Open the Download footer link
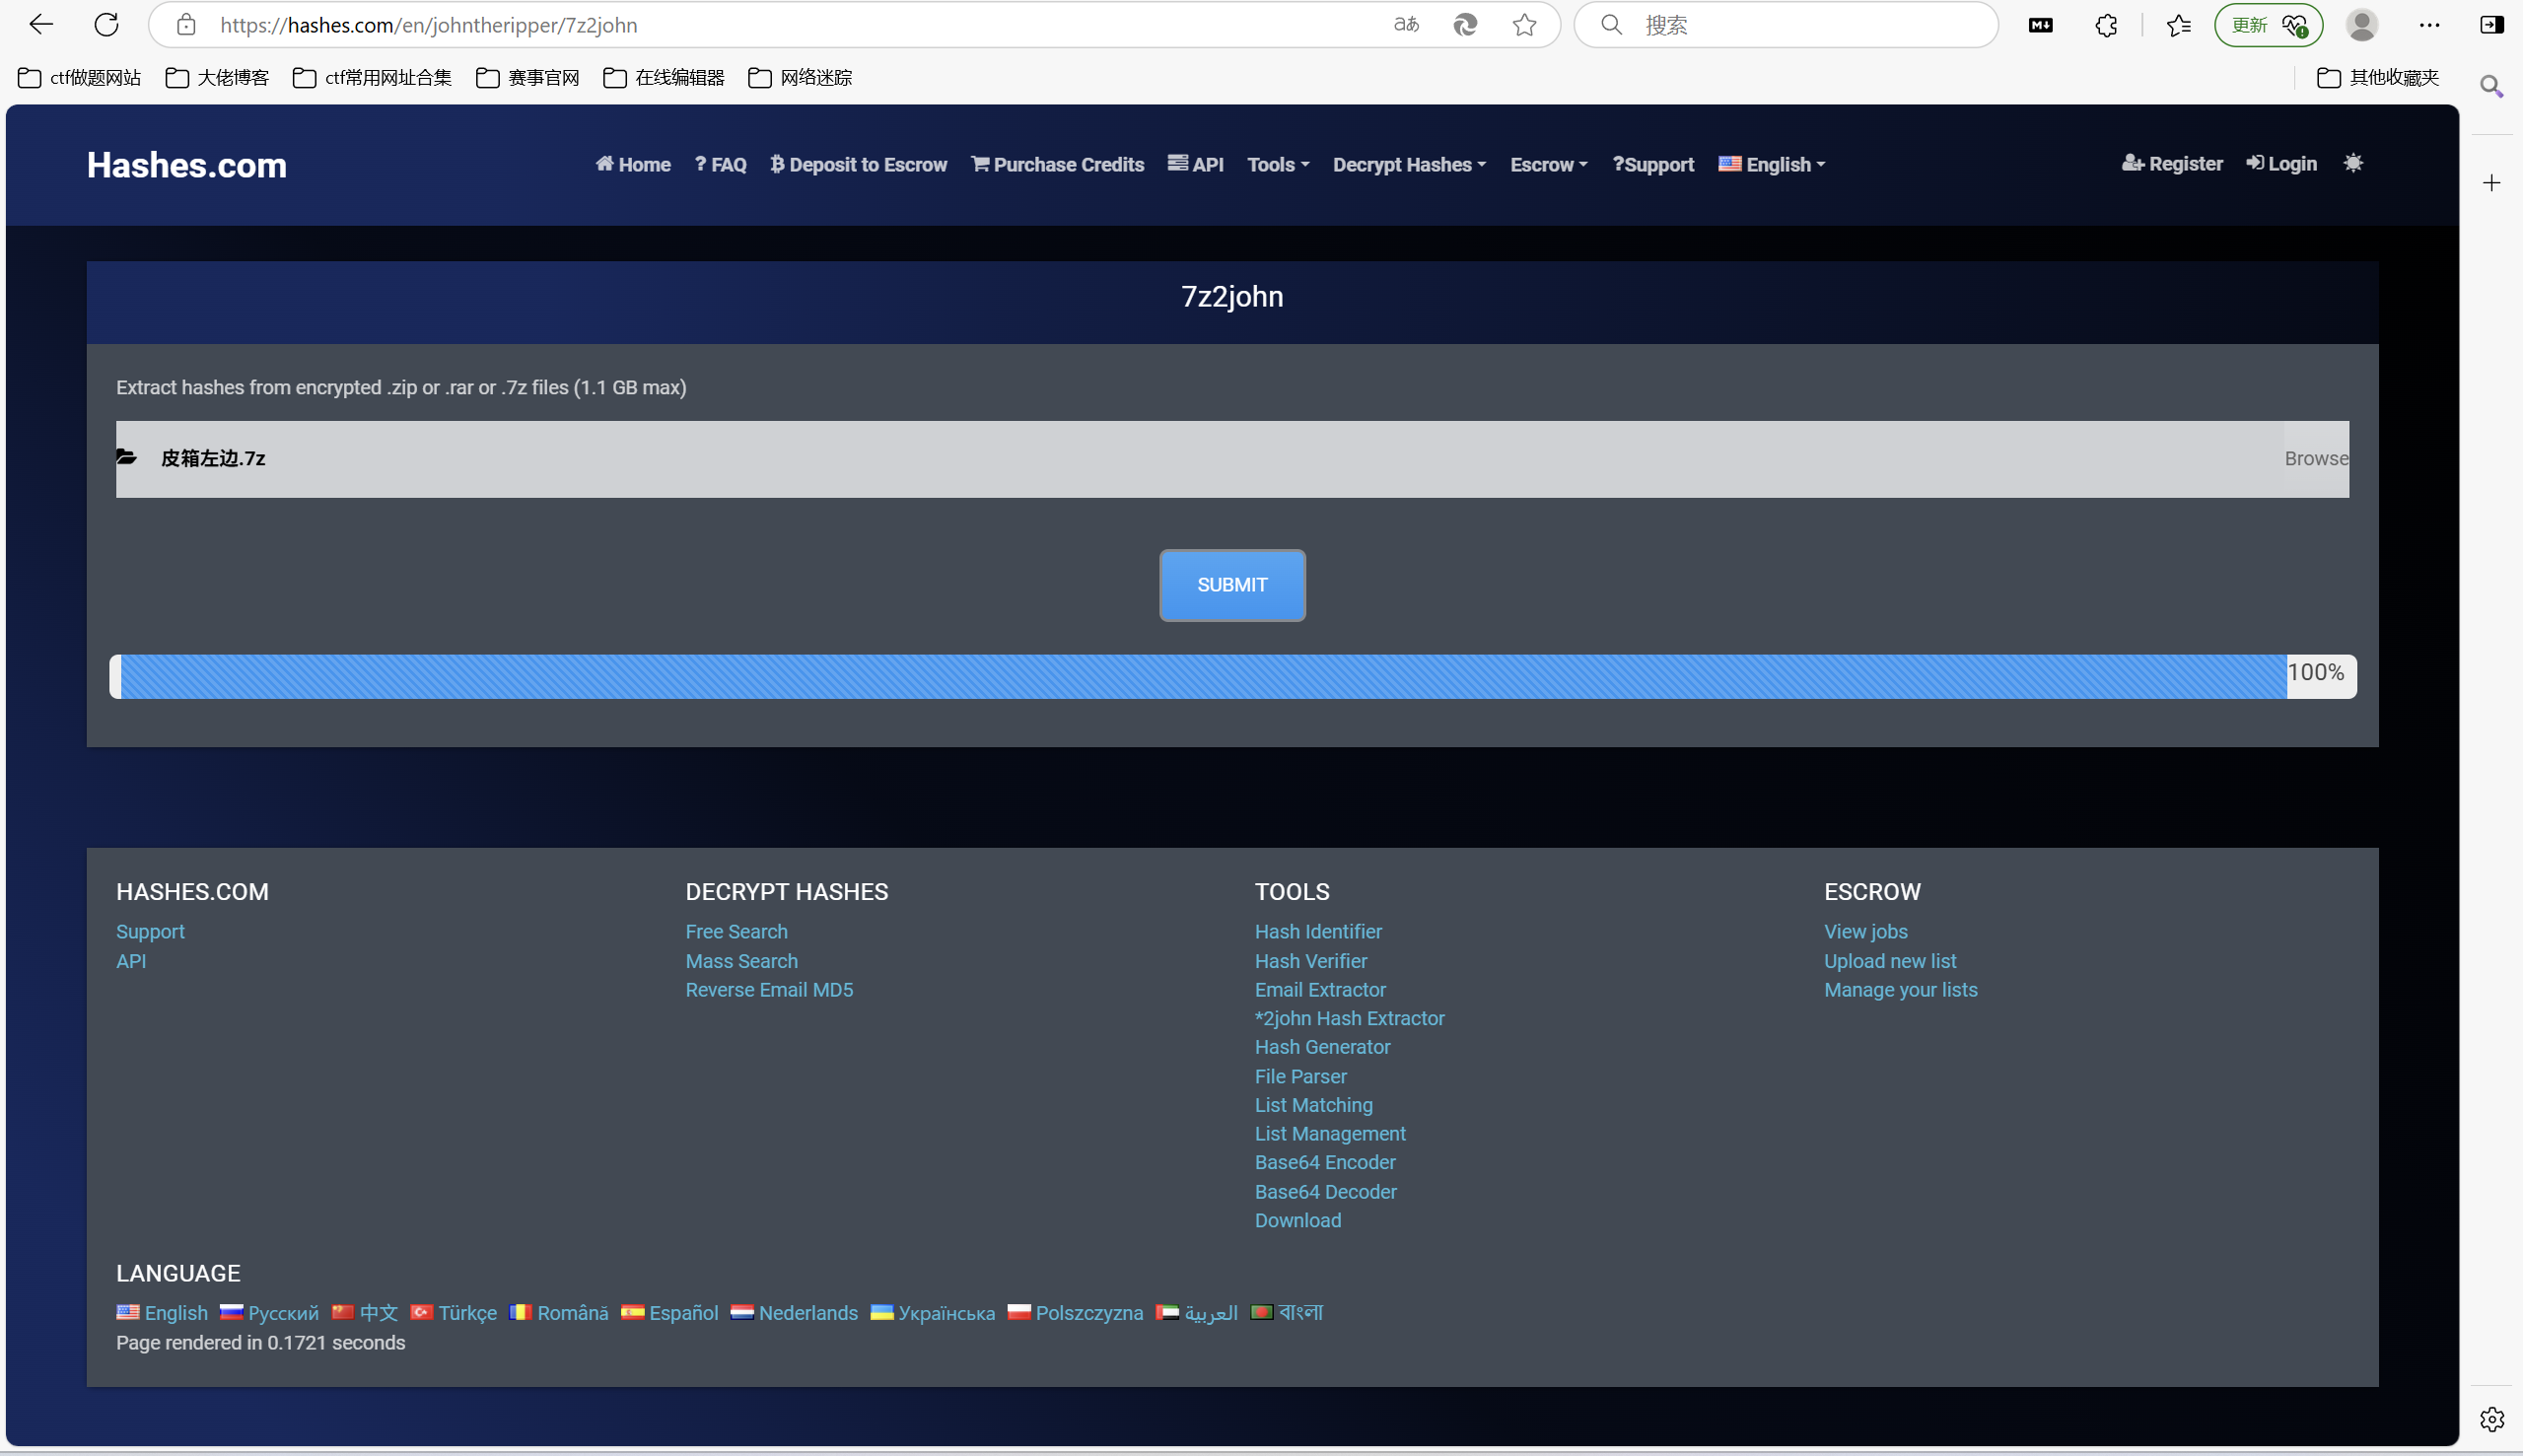Viewport: 2523px width, 1456px height. (x=1298, y=1221)
